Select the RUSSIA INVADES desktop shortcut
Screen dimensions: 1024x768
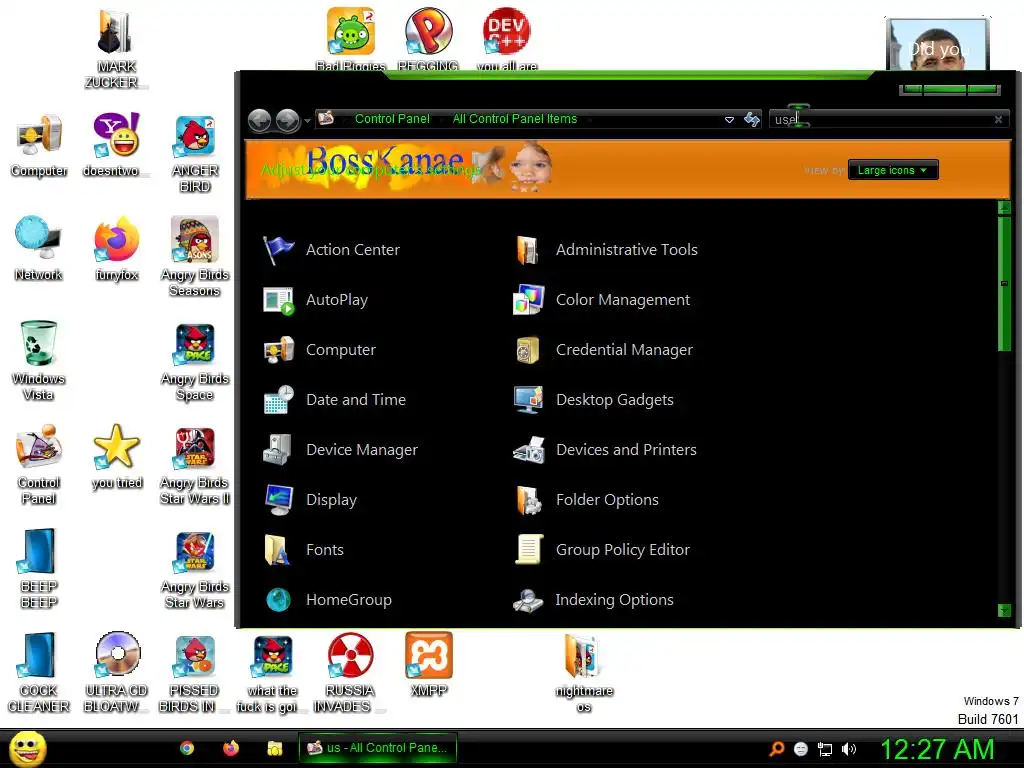coord(351,673)
